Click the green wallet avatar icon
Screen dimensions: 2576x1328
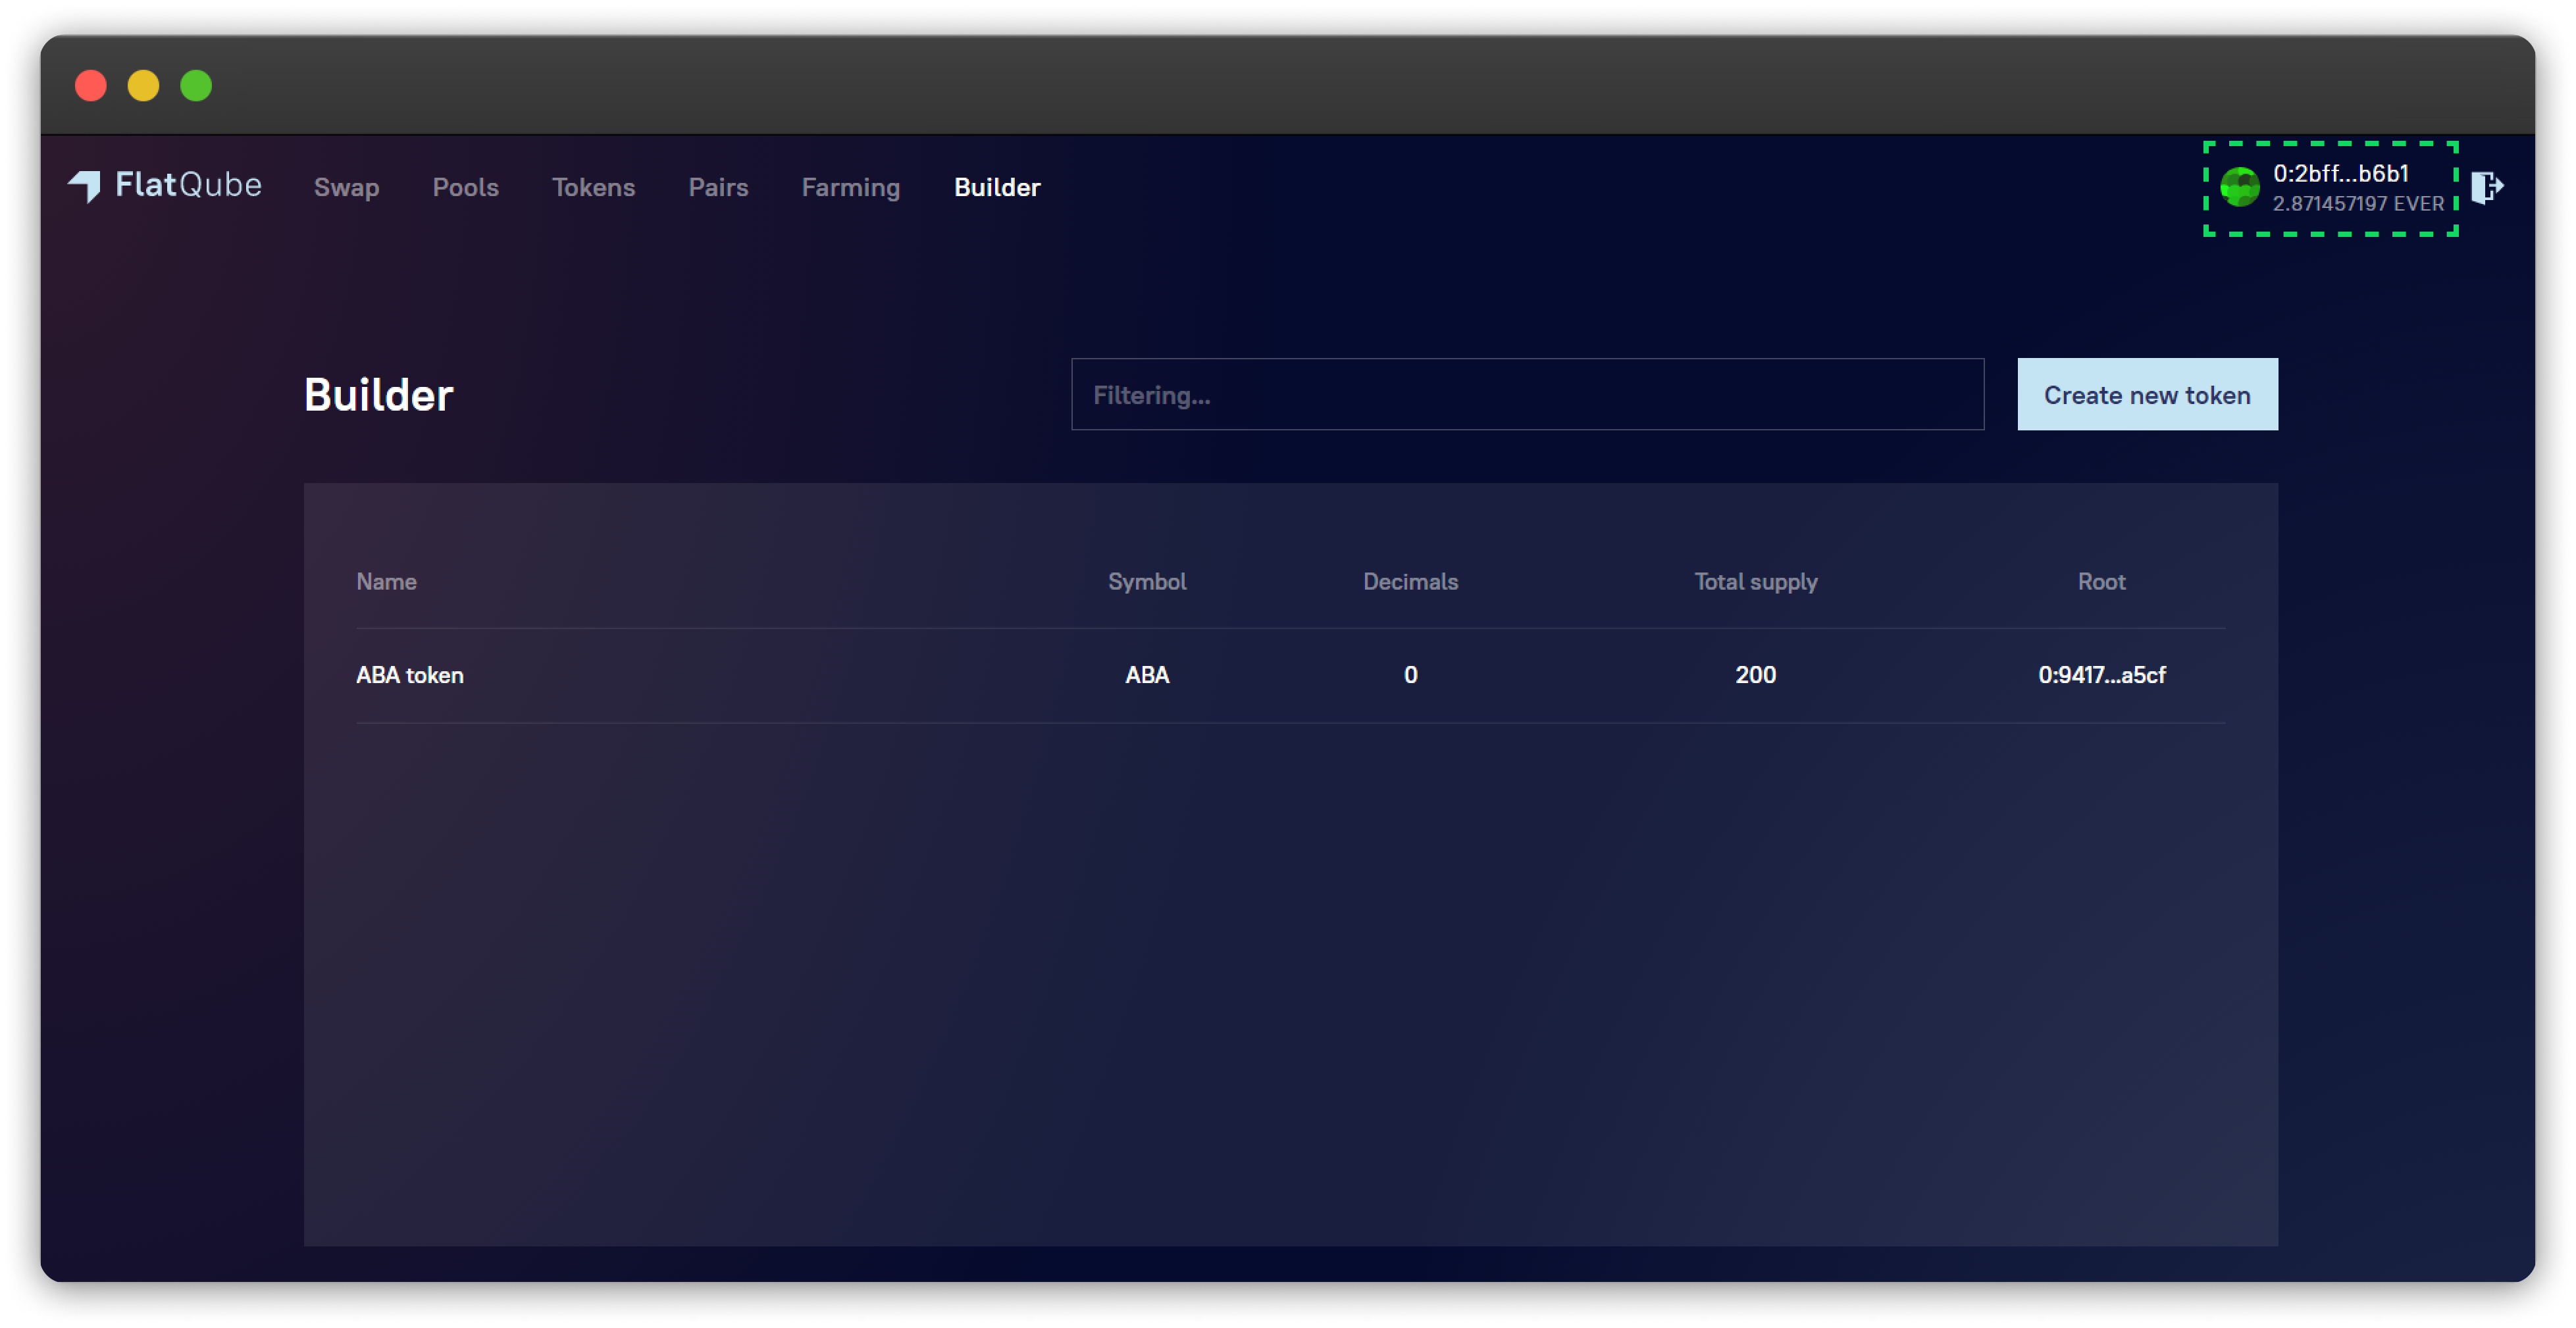pyautogui.click(x=2239, y=187)
